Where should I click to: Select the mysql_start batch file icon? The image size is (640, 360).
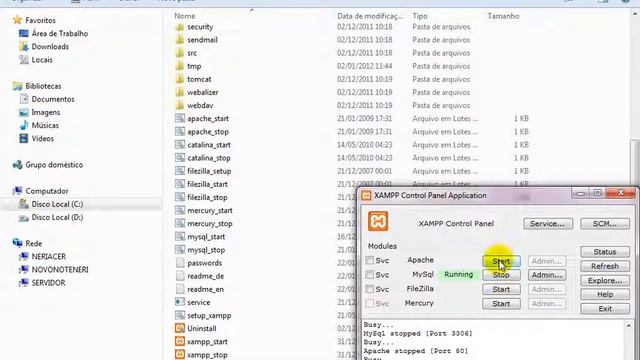point(180,236)
